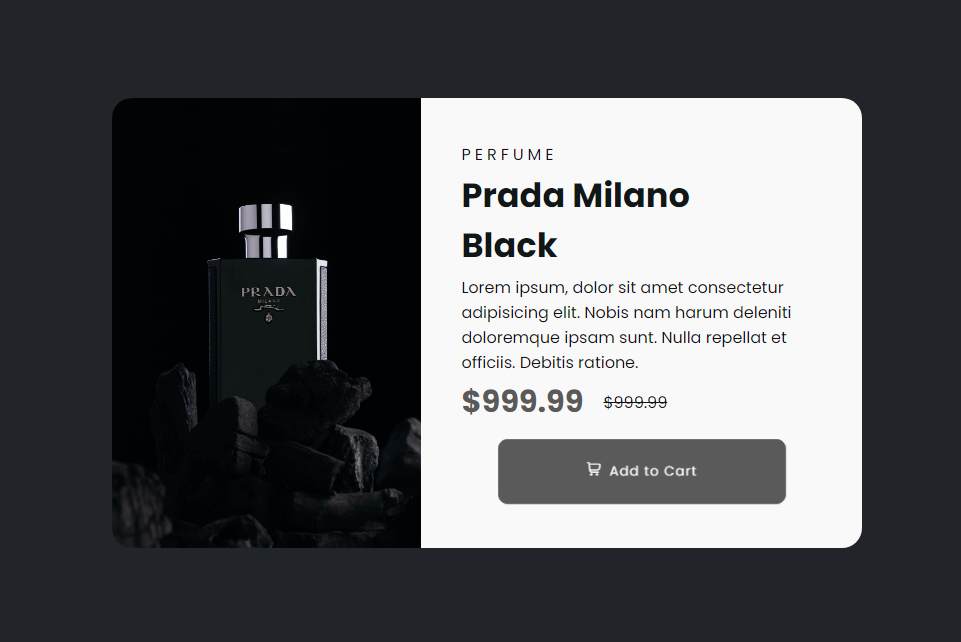Screen dimensions: 961x642
Task: Click the word Black in product title
Action: pos(509,245)
